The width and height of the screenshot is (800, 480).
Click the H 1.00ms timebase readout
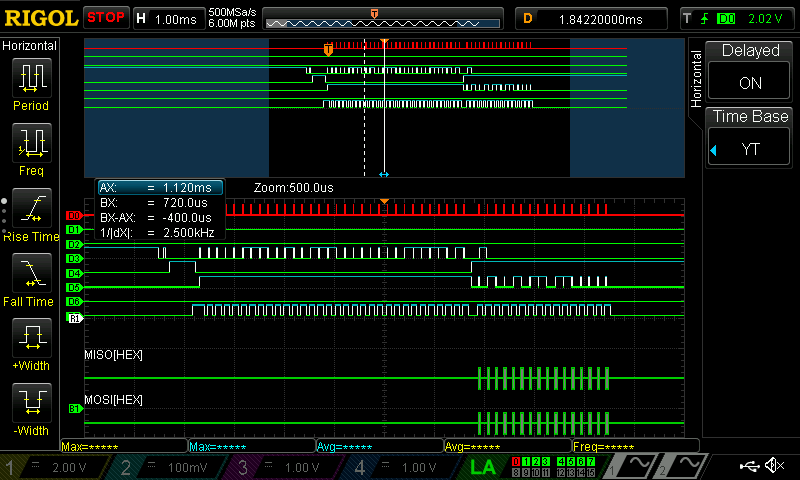168,19
